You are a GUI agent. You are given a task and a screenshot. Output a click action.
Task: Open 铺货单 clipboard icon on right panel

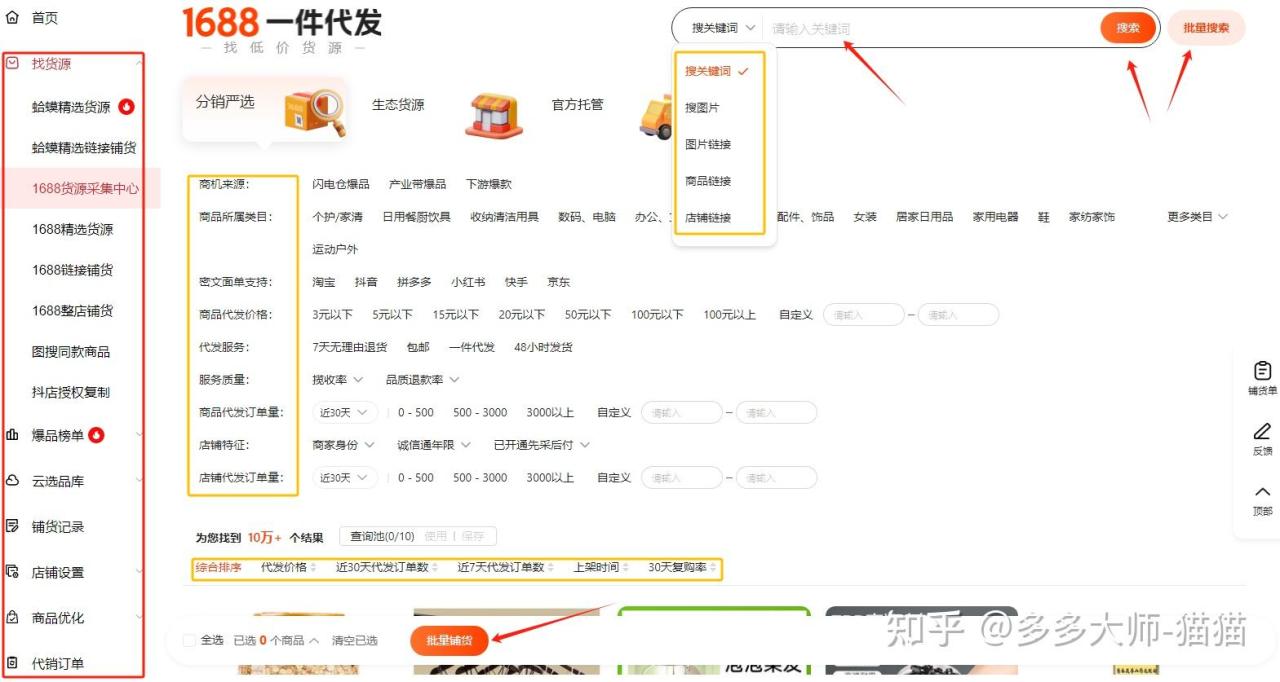[x=1262, y=371]
